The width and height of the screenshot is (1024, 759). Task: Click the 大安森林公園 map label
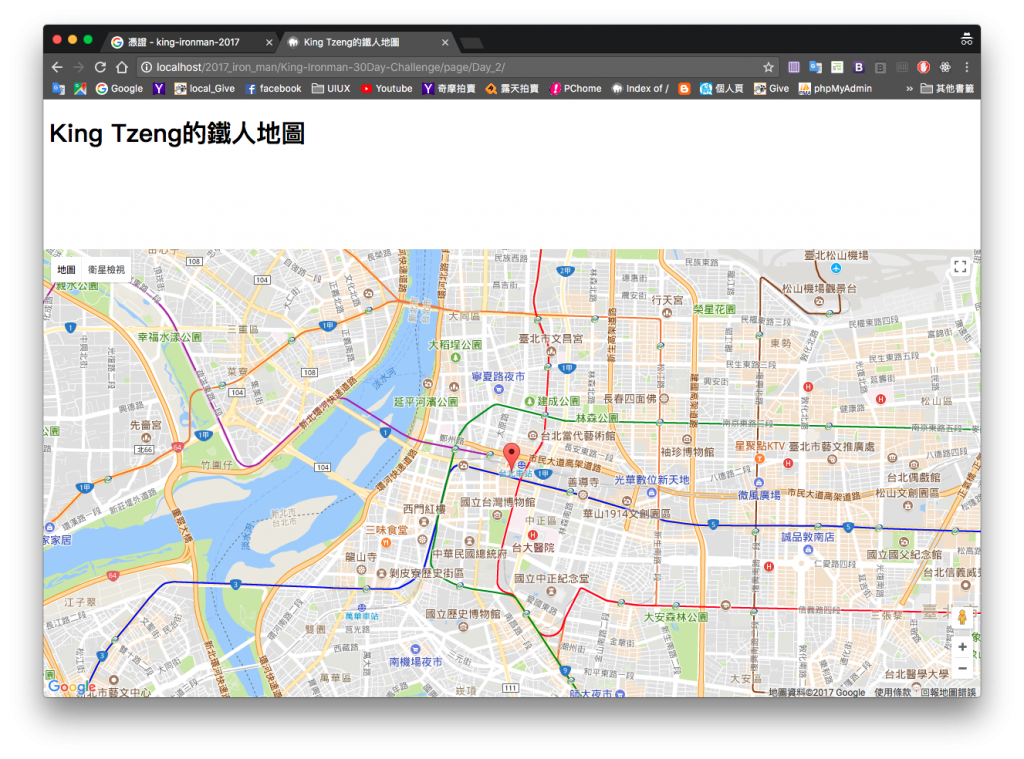(676, 617)
